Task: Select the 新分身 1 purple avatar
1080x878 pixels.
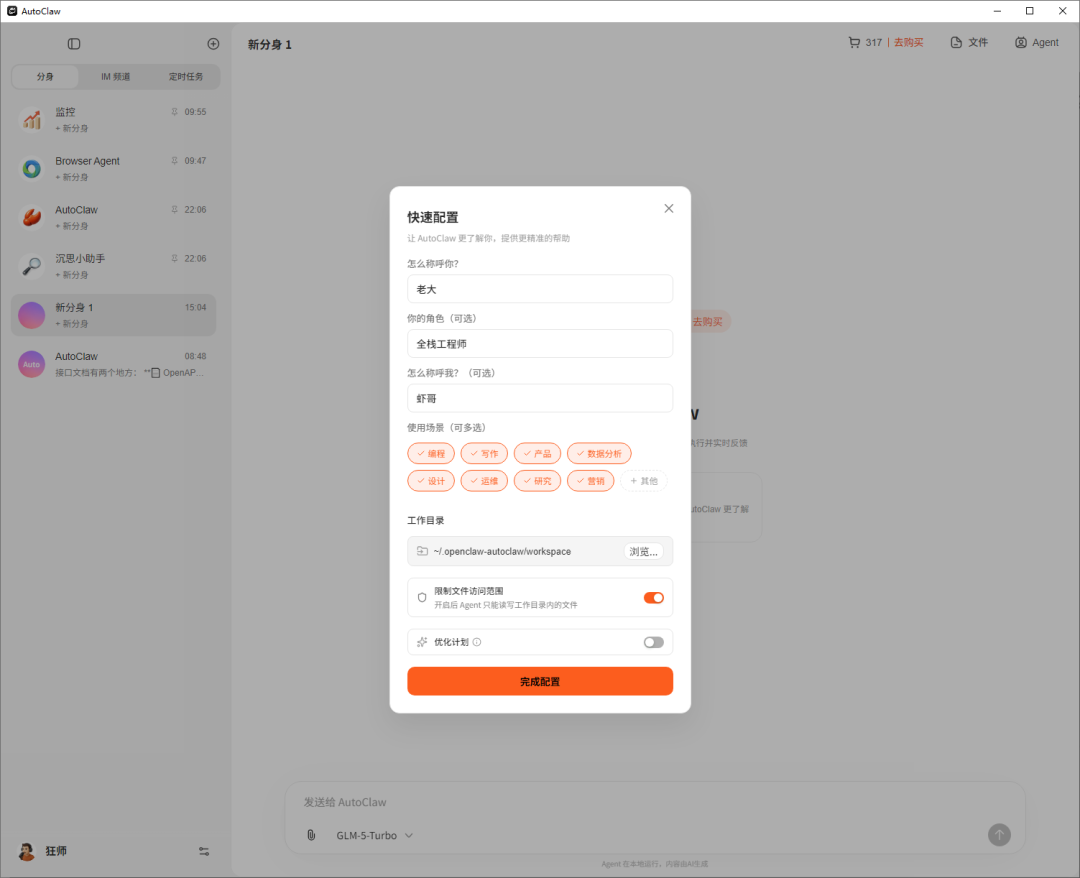Action: point(32,315)
